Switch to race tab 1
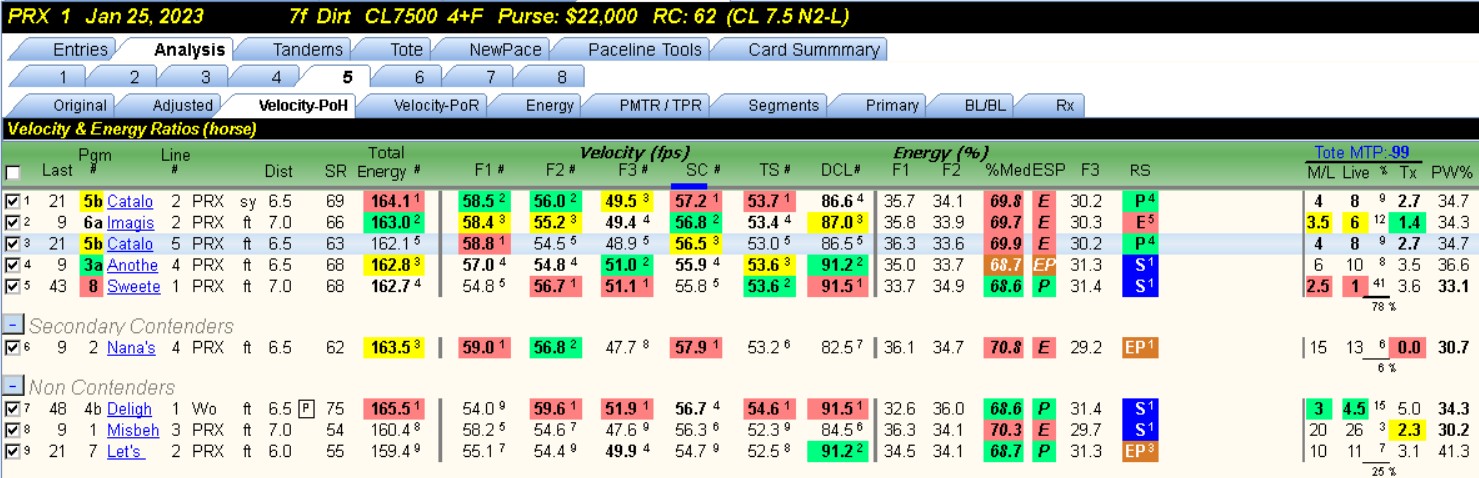Image resolution: width=1479 pixels, height=478 pixels. [x=64, y=77]
